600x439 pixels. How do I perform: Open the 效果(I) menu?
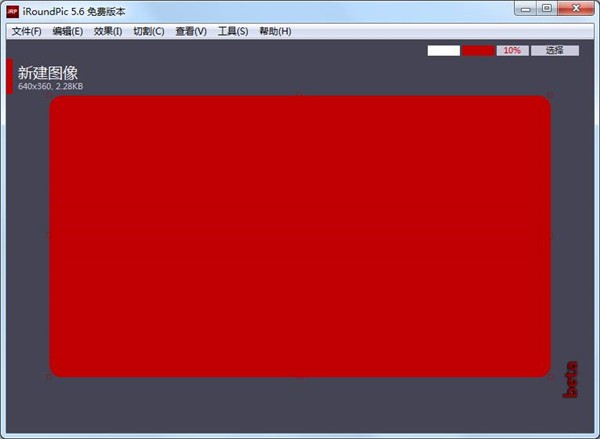[x=108, y=31]
